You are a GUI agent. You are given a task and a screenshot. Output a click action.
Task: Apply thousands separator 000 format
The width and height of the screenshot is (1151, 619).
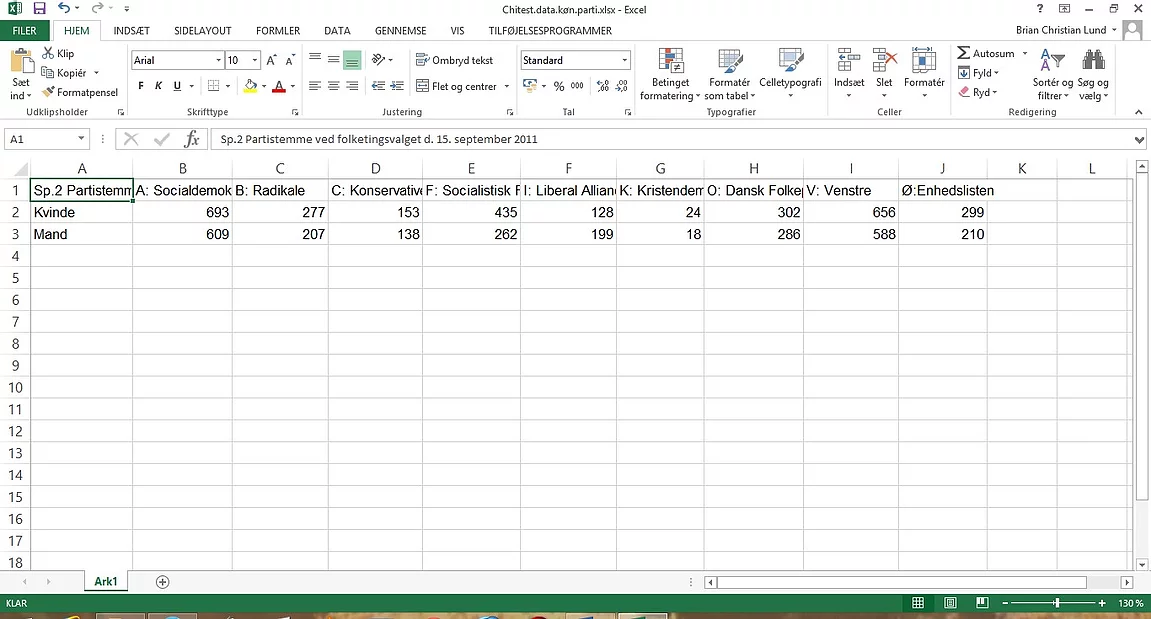click(x=578, y=87)
